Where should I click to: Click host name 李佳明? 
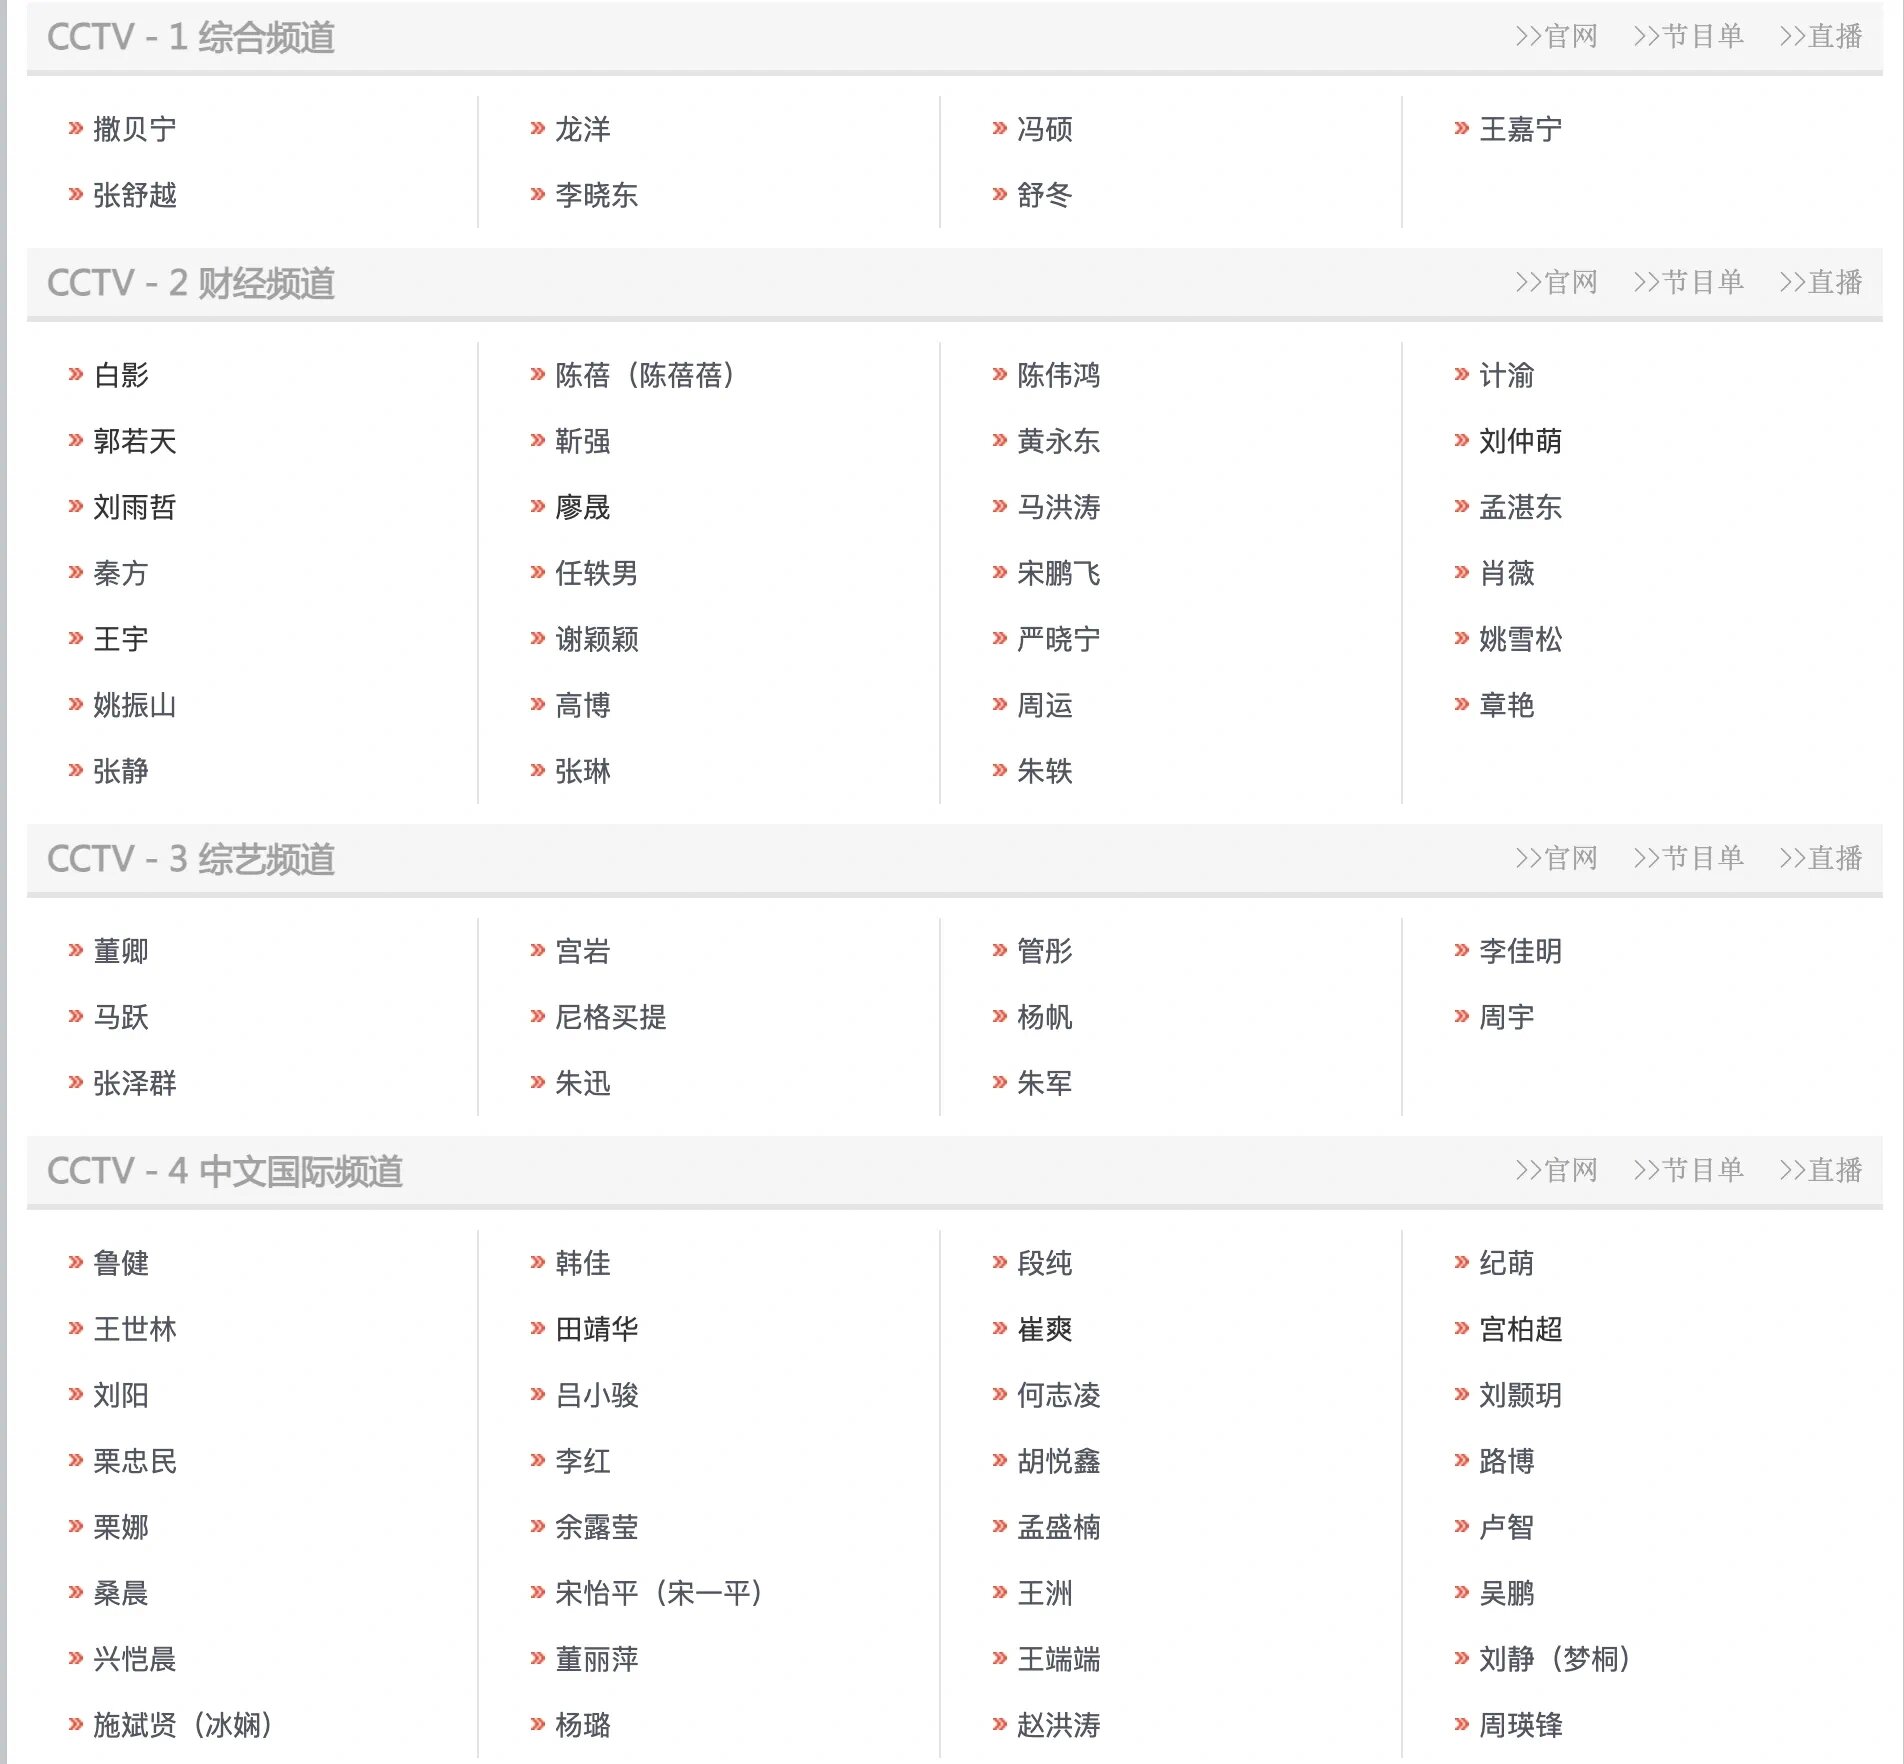(1521, 951)
